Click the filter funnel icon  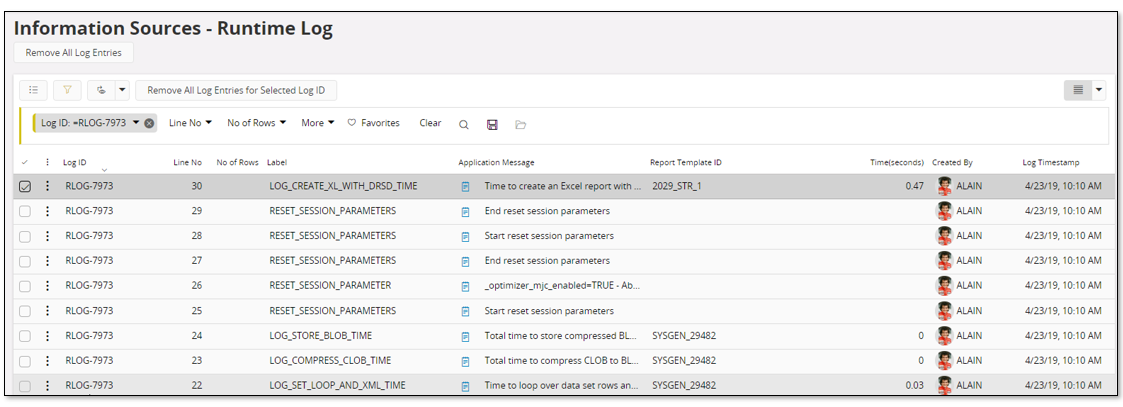pos(67,90)
